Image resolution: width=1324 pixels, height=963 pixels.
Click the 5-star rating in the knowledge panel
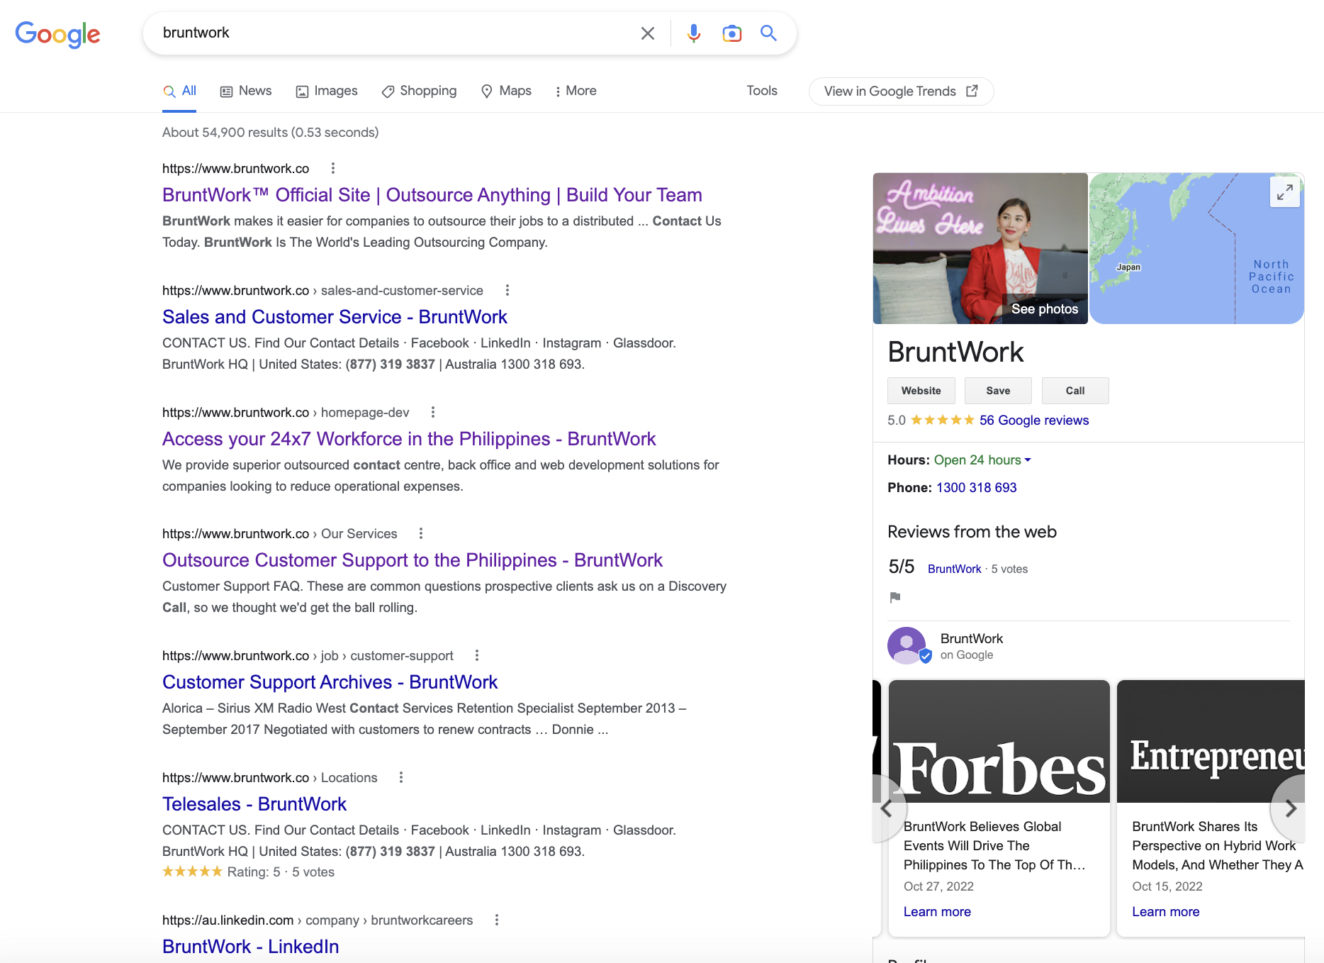942,420
